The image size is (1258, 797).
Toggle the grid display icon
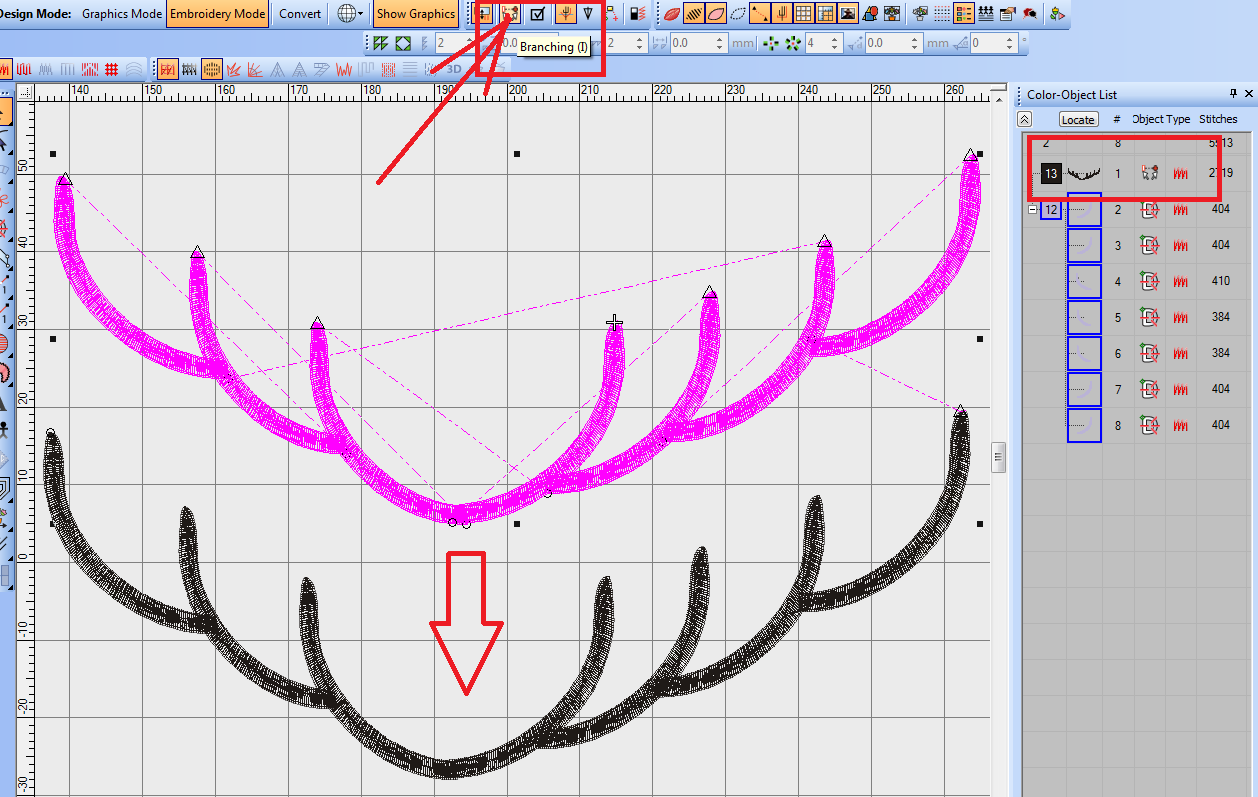coord(804,14)
